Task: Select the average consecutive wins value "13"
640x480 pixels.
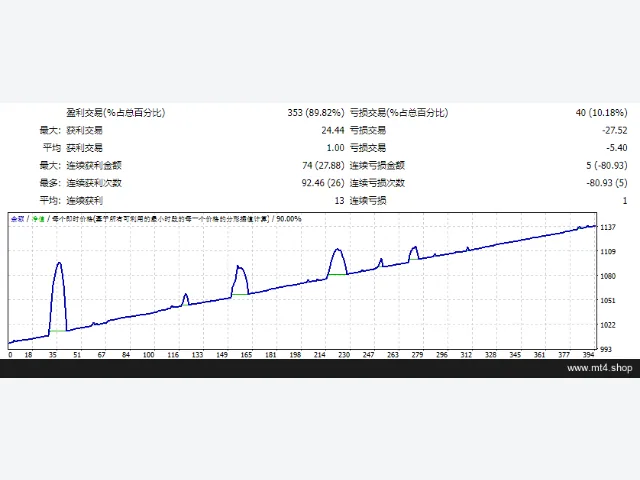Action: tap(340, 200)
